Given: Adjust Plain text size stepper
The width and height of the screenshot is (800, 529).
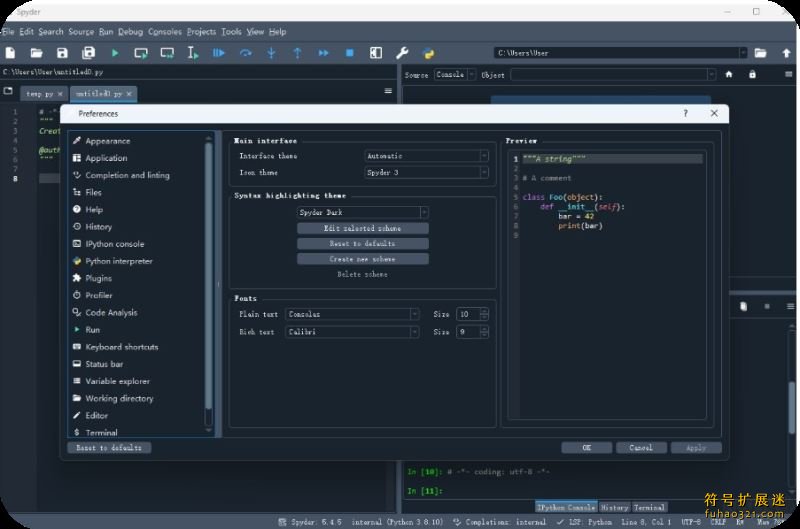Looking at the screenshot, I should point(484,314).
